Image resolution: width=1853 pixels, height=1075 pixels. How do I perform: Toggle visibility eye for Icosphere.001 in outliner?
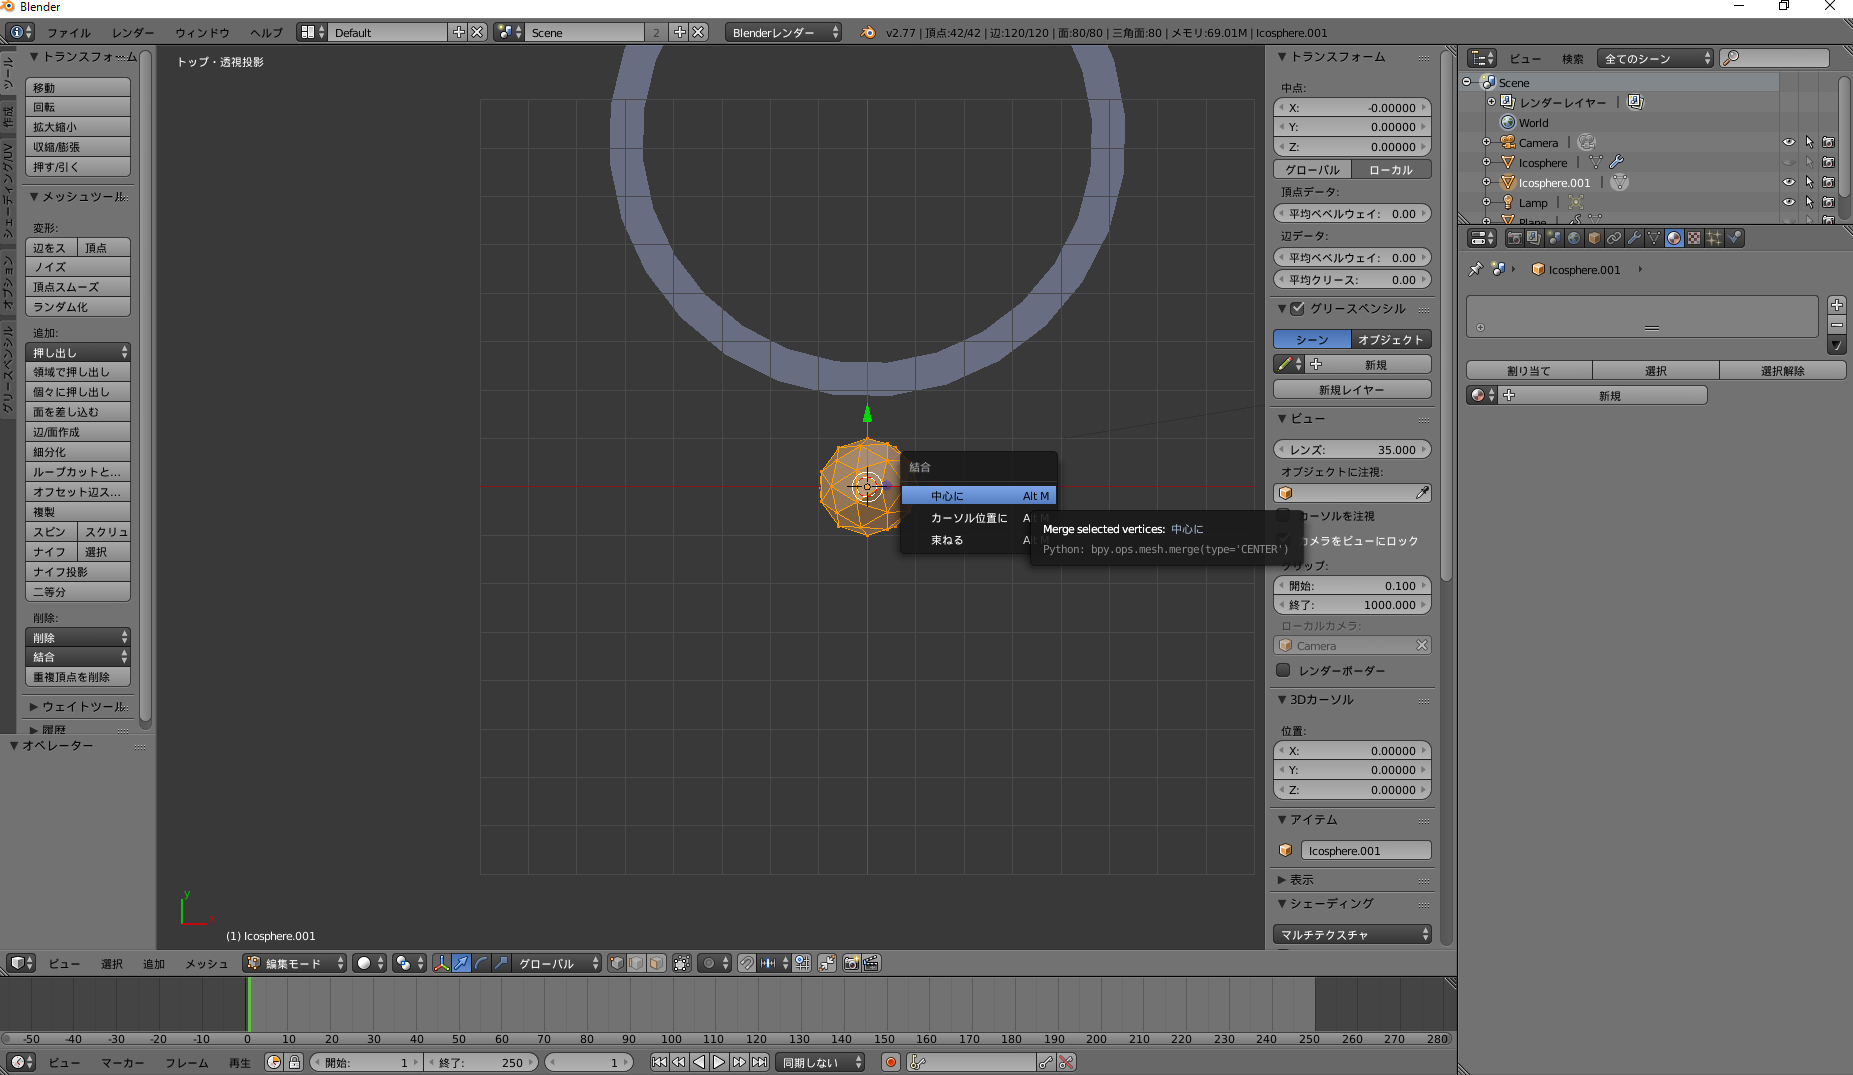pos(1789,182)
